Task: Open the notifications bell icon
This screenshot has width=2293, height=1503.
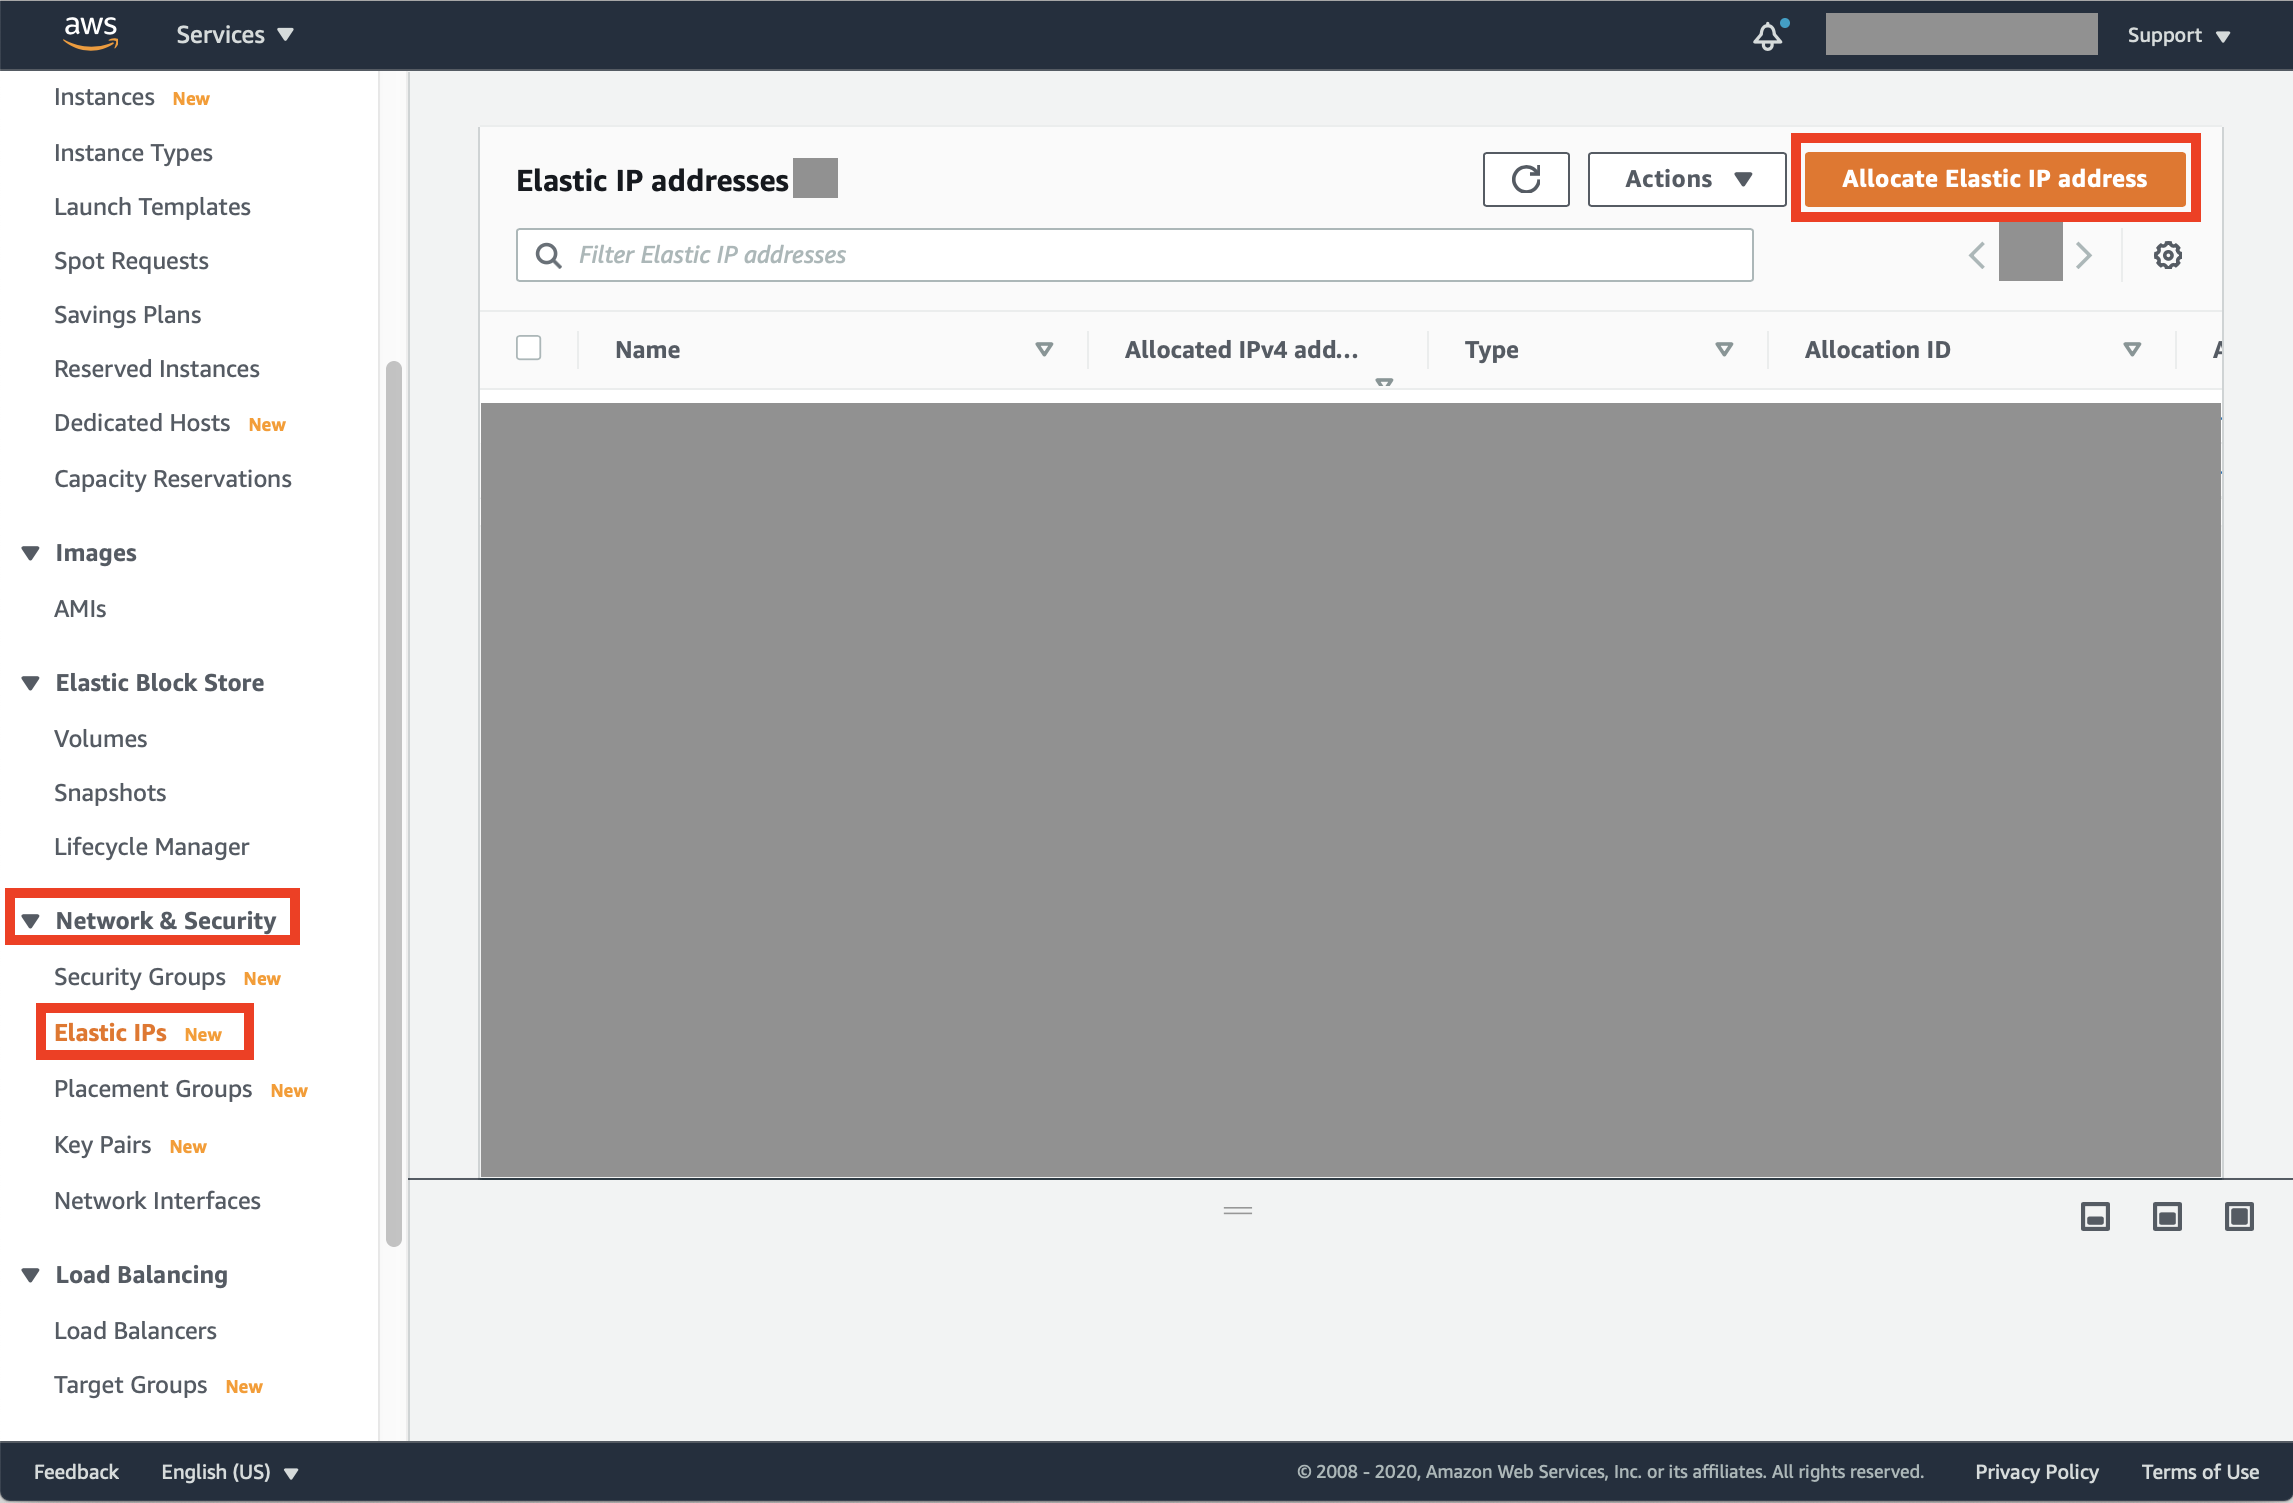Action: pos(1768,36)
